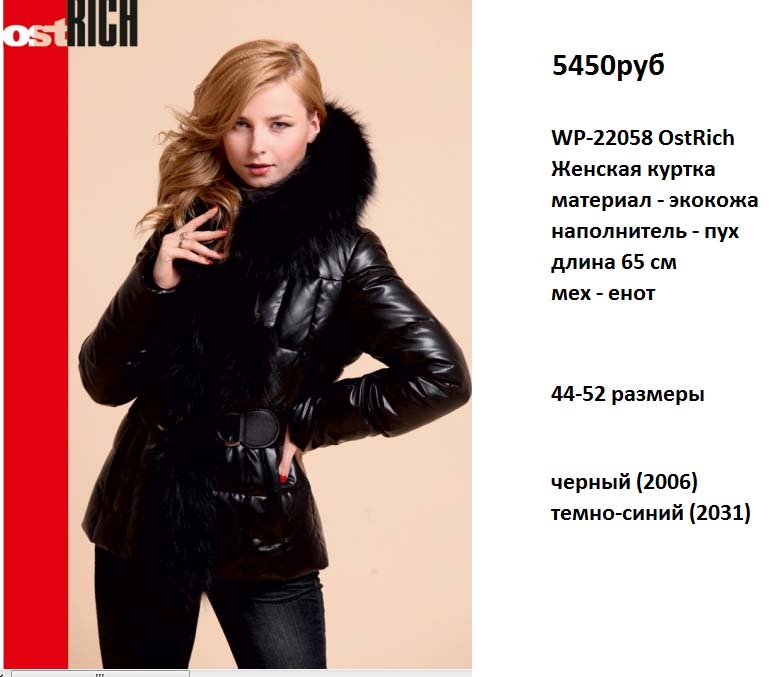The image size is (769, 677).
Task: Click the OstRich brand logo
Action: tap(70, 24)
